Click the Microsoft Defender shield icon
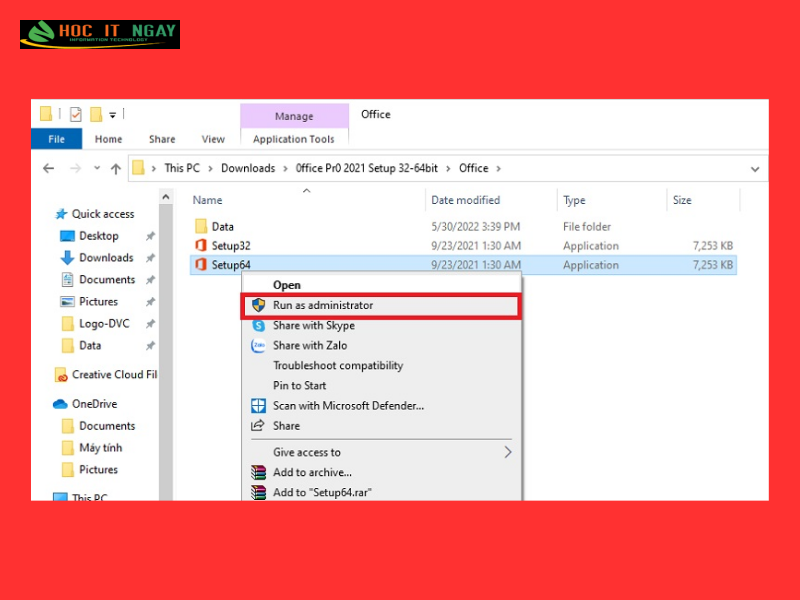The width and height of the screenshot is (800, 600). pos(259,406)
